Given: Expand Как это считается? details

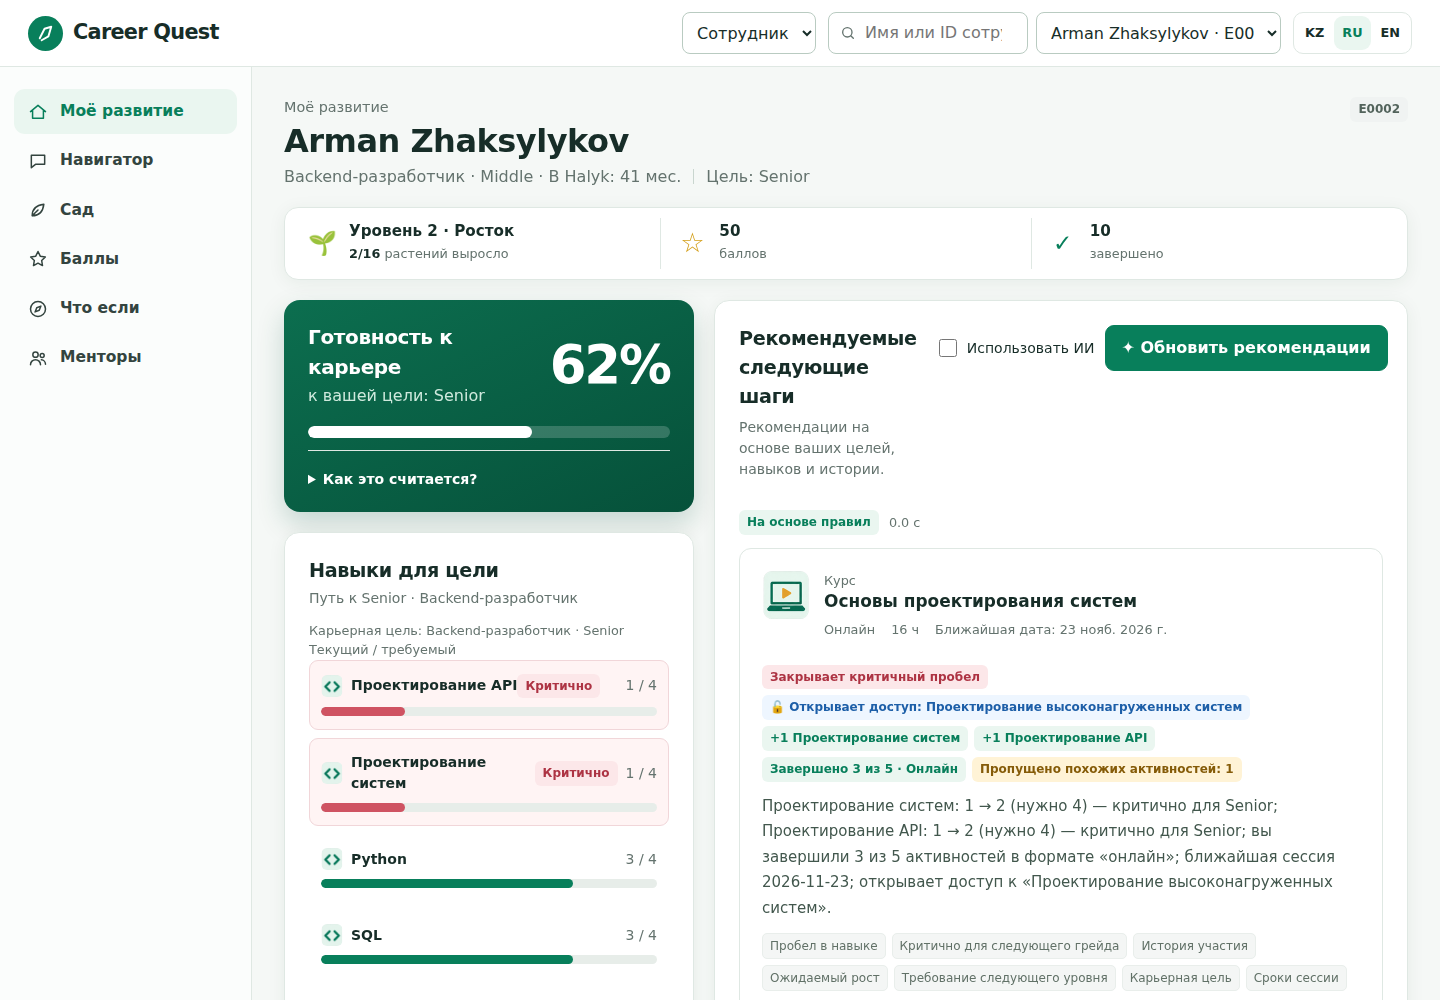Looking at the screenshot, I should [393, 480].
